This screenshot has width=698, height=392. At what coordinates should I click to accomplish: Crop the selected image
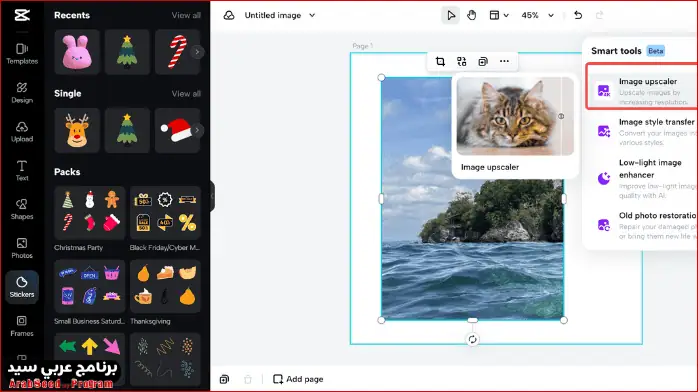[x=440, y=61]
